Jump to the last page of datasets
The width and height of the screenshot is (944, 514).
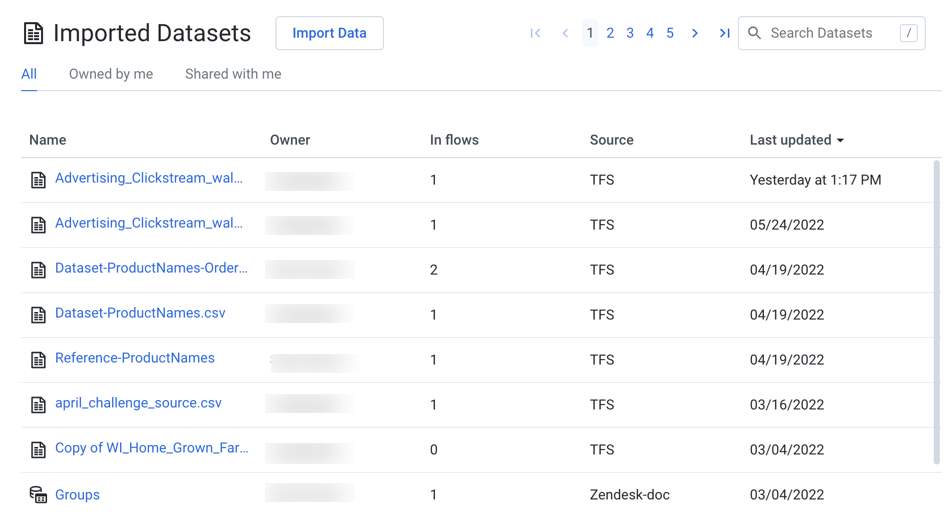(x=724, y=33)
